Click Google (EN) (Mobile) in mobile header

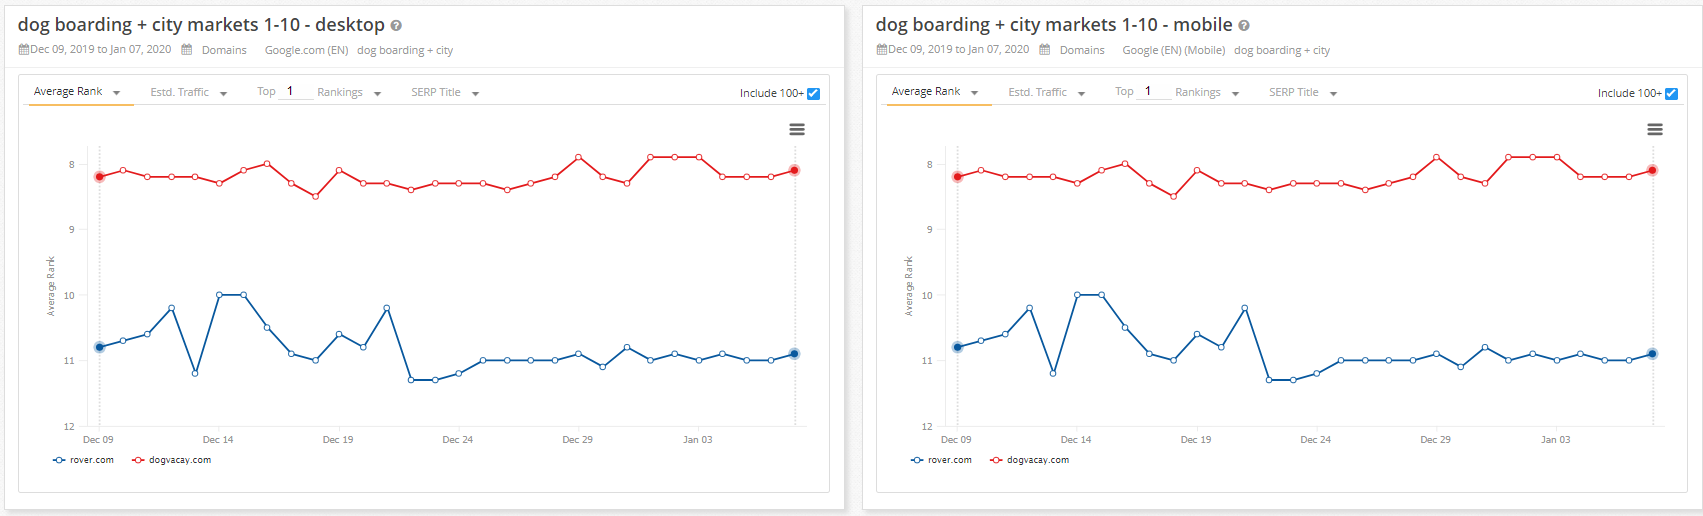click(x=1173, y=50)
